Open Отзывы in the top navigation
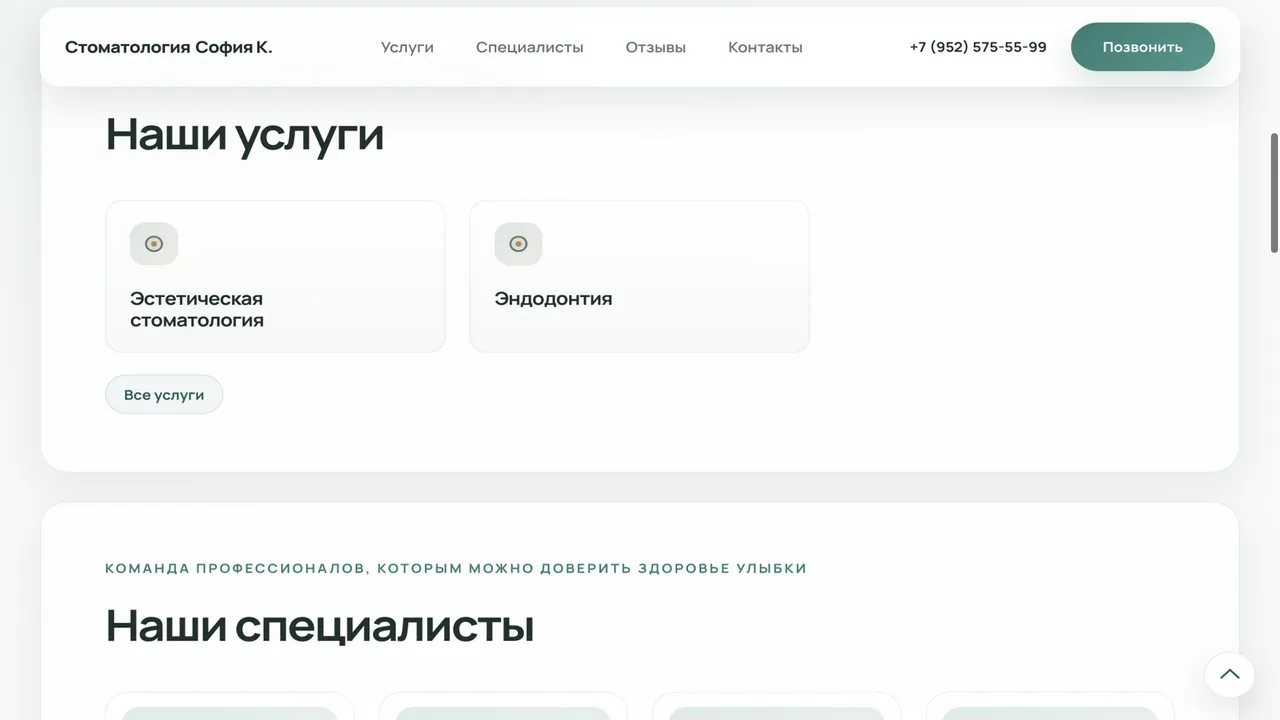Screen dimensions: 1280x720 click(656, 47)
